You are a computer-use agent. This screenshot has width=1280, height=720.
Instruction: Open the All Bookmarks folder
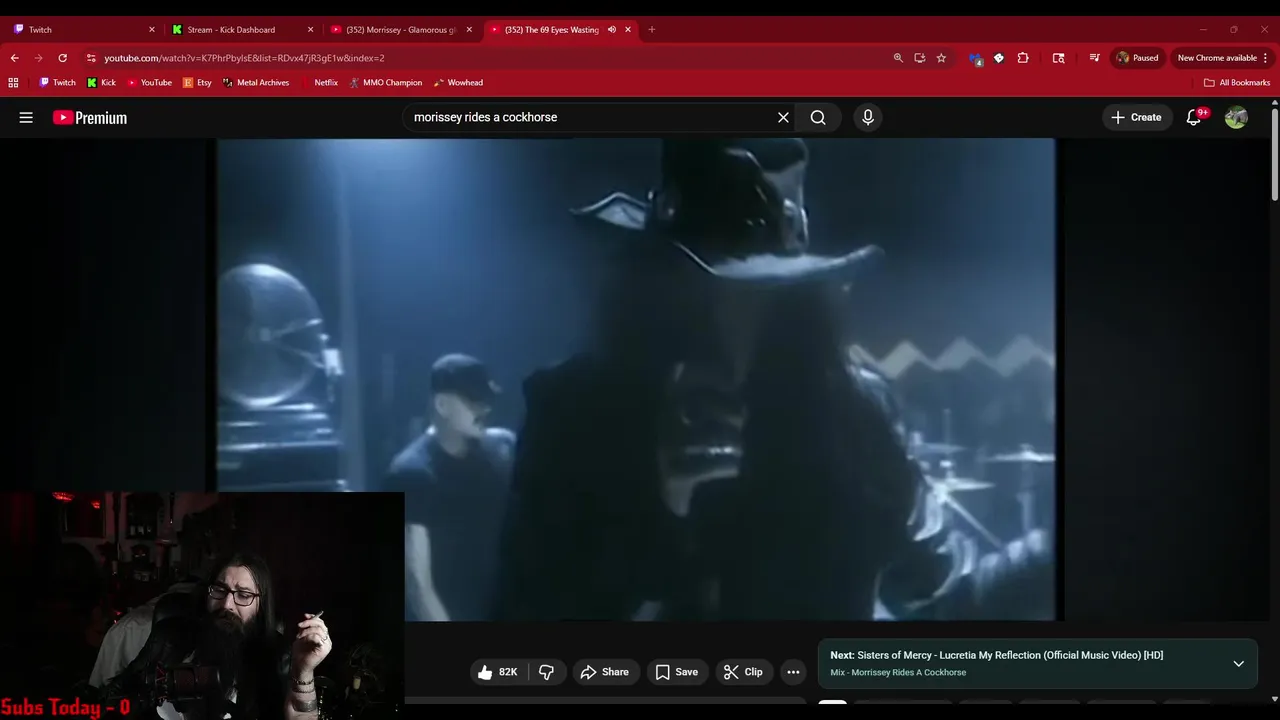click(x=1237, y=83)
